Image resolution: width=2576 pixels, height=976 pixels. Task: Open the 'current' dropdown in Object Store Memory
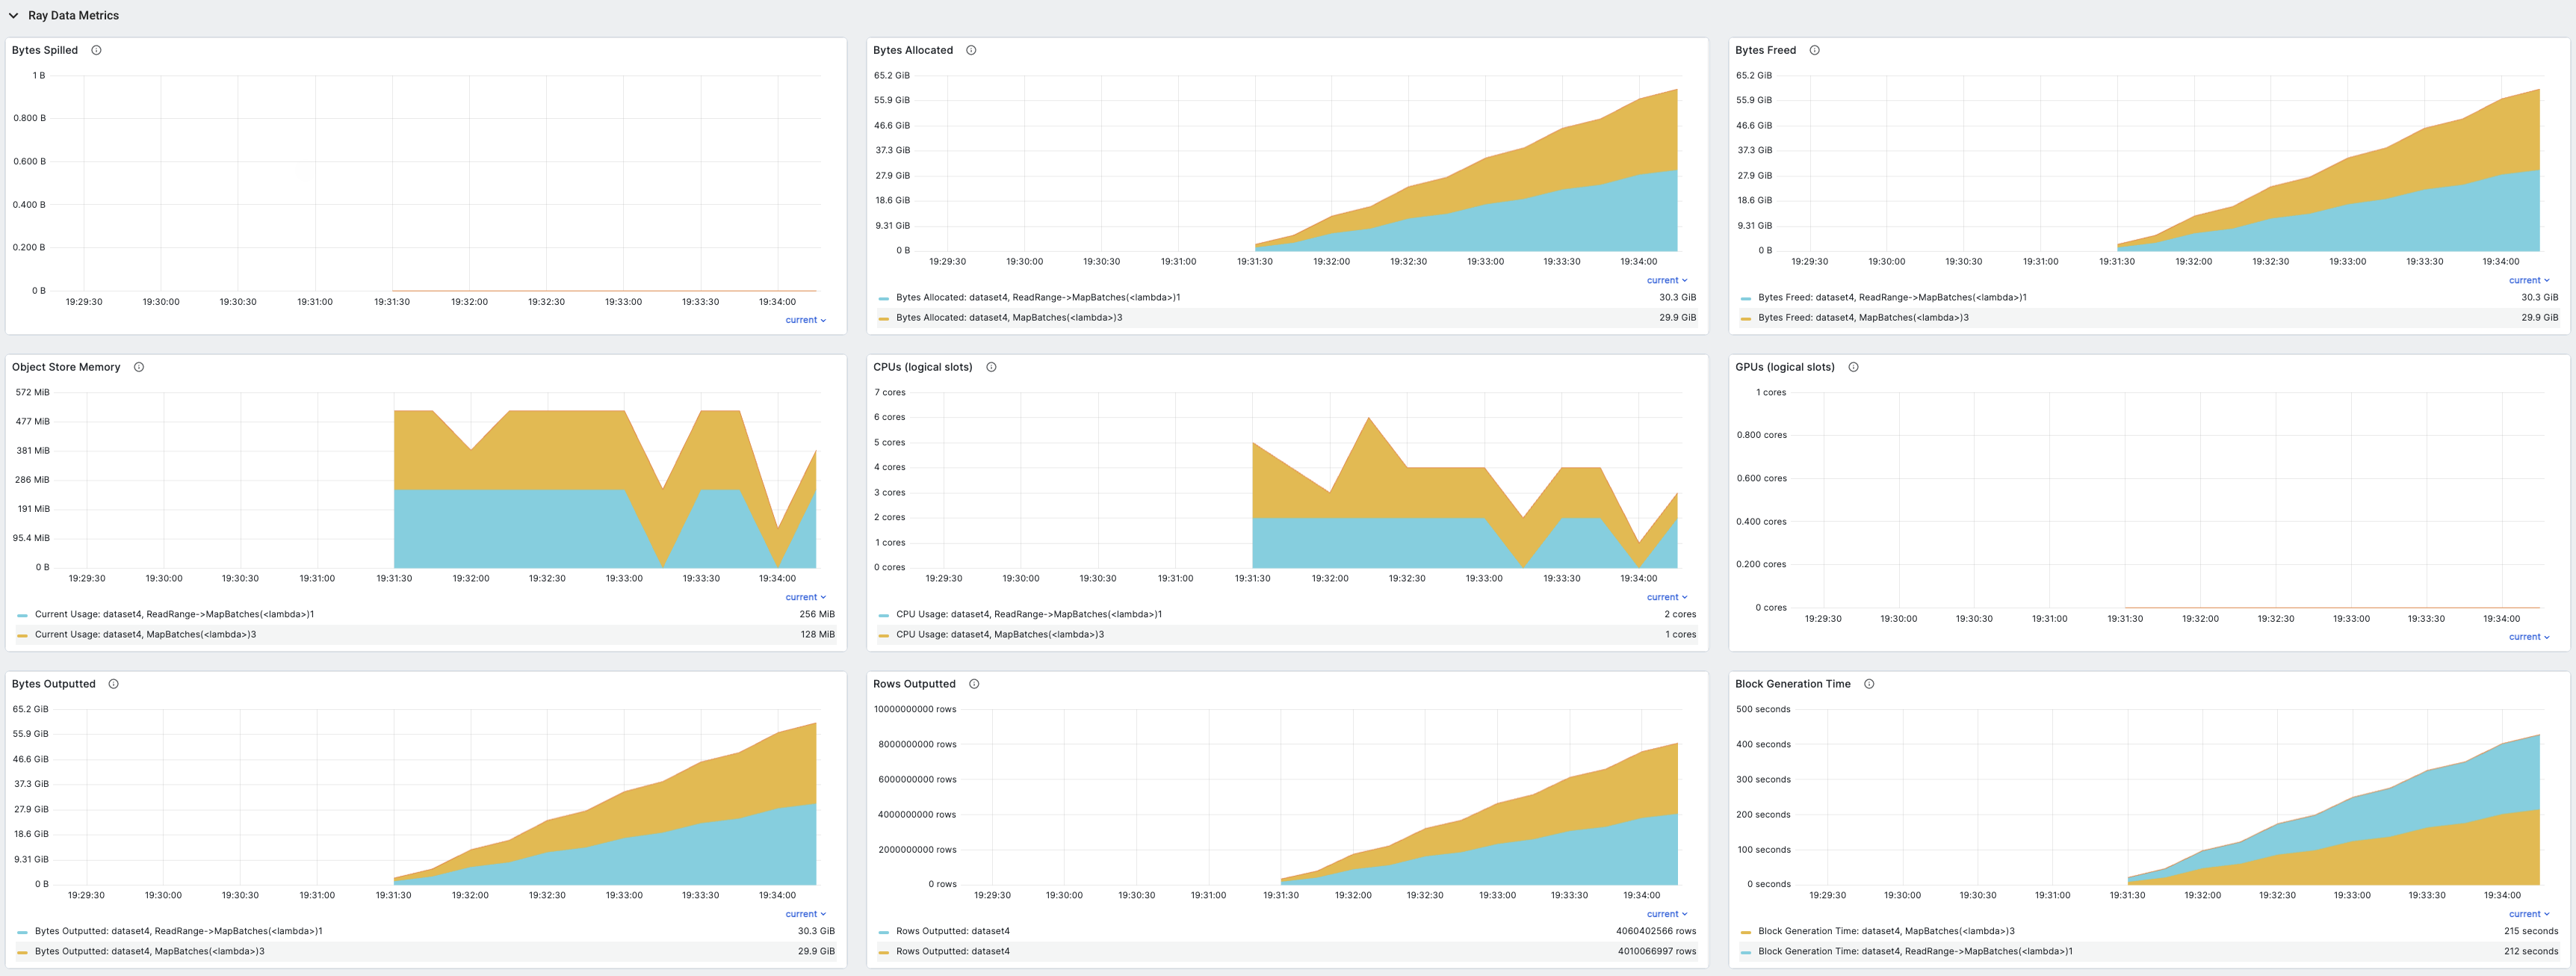click(806, 597)
